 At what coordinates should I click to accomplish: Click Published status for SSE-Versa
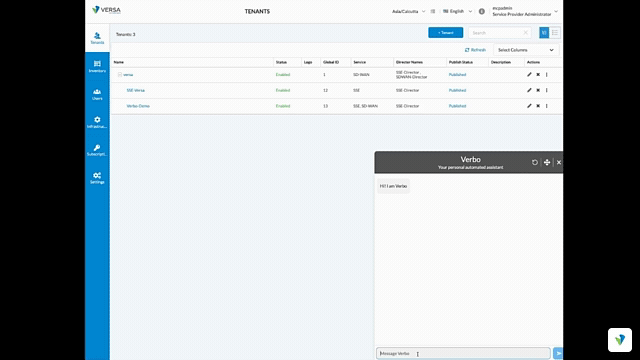pyautogui.click(x=457, y=90)
